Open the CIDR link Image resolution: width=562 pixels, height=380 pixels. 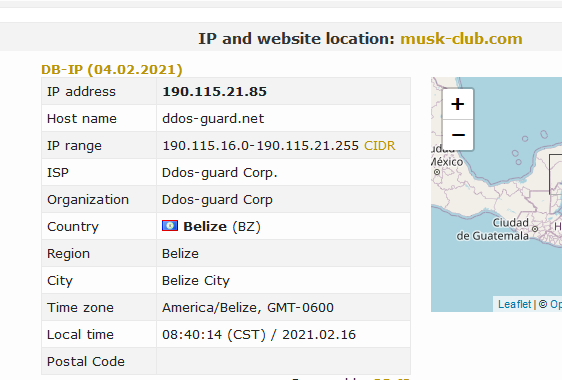coord(380,146)
